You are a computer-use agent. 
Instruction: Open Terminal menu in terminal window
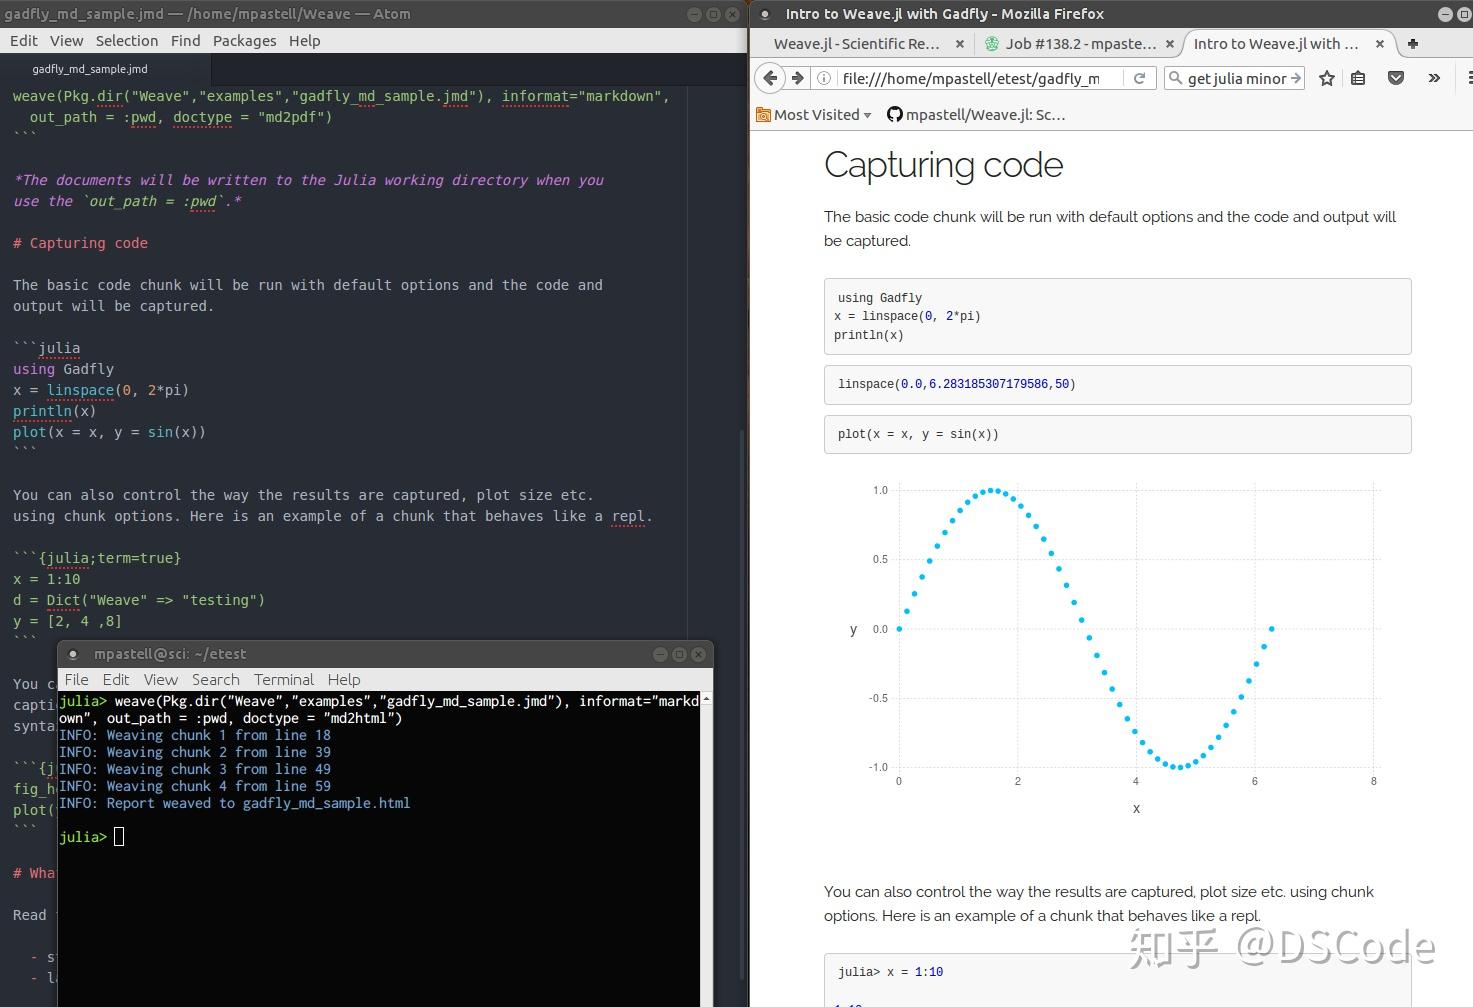283,679
